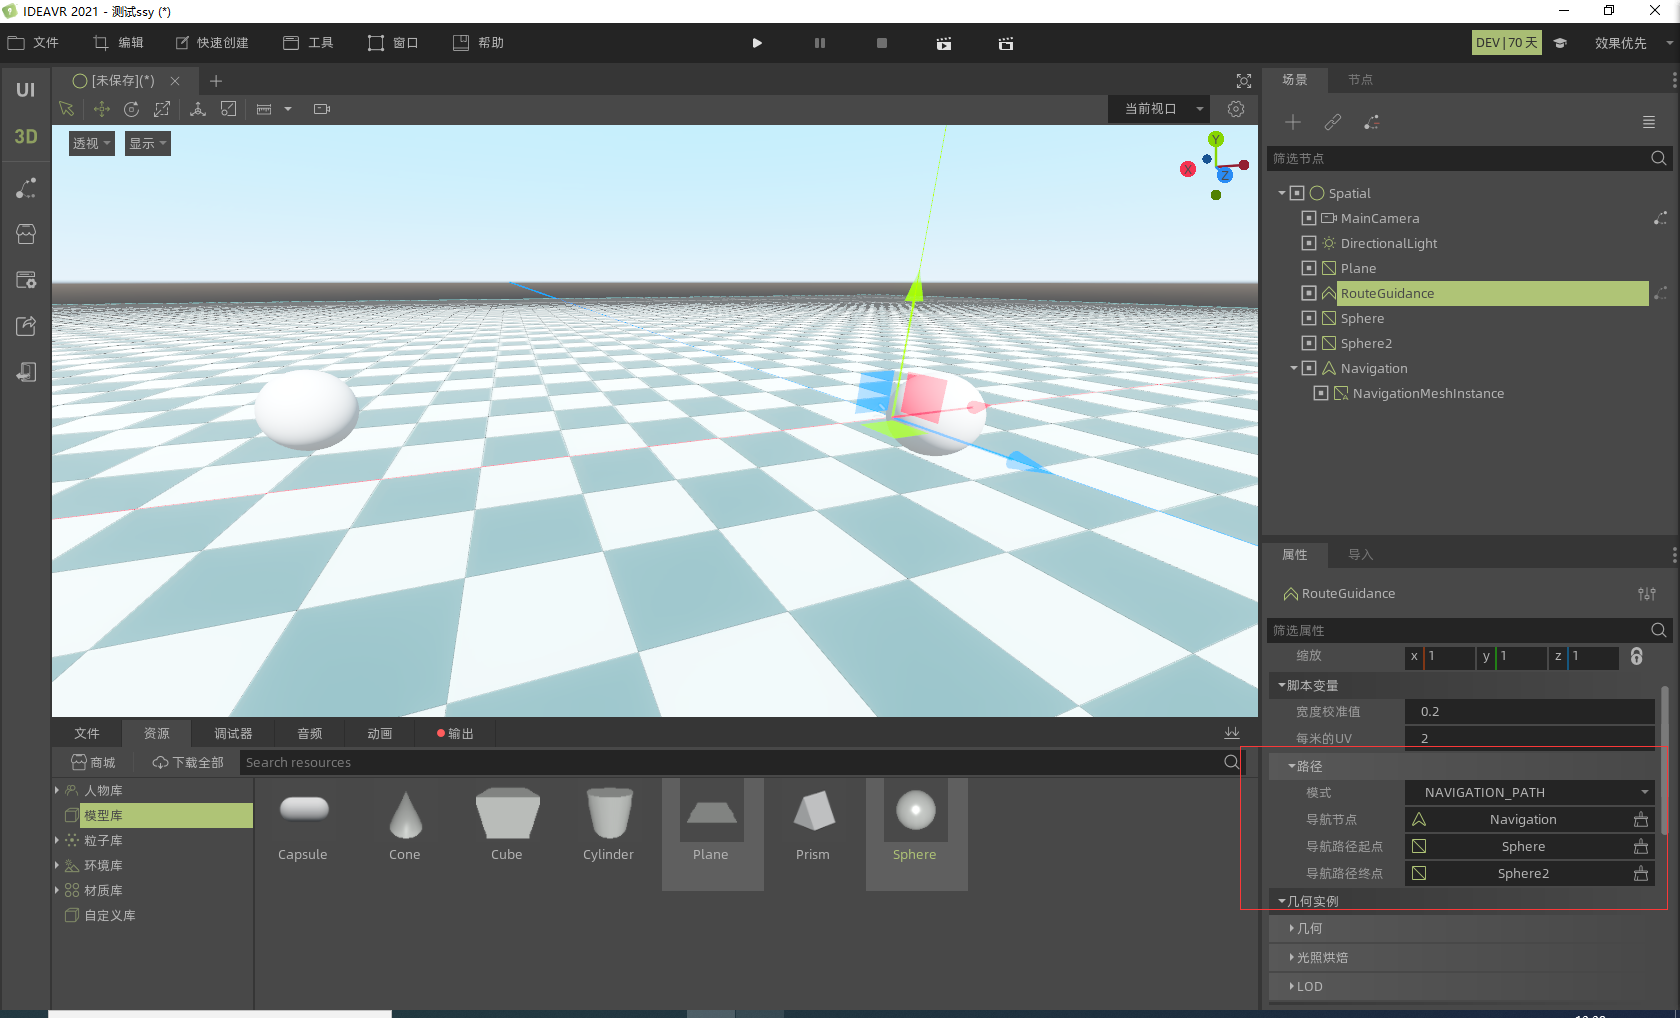Switch to the 节点 tab

click(1360, 80)
